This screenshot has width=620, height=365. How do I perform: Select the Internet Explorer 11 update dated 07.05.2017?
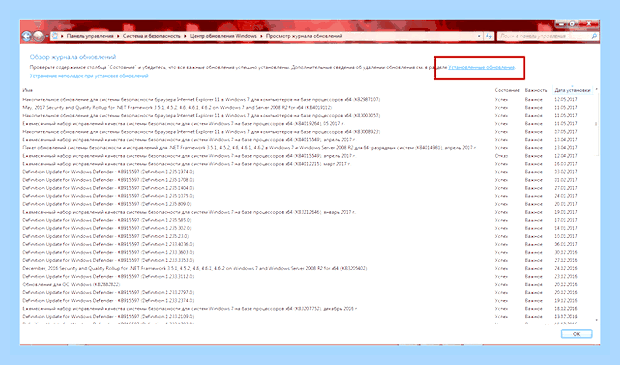point(308,131)
